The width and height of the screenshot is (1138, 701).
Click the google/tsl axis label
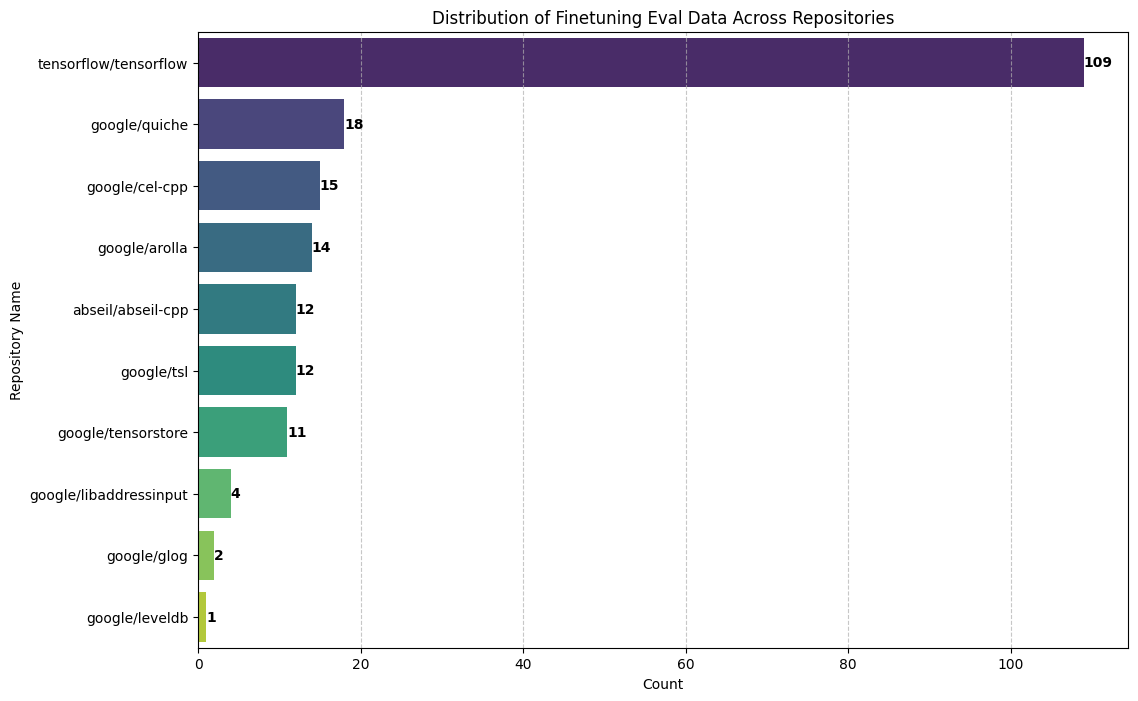[155, 372]
